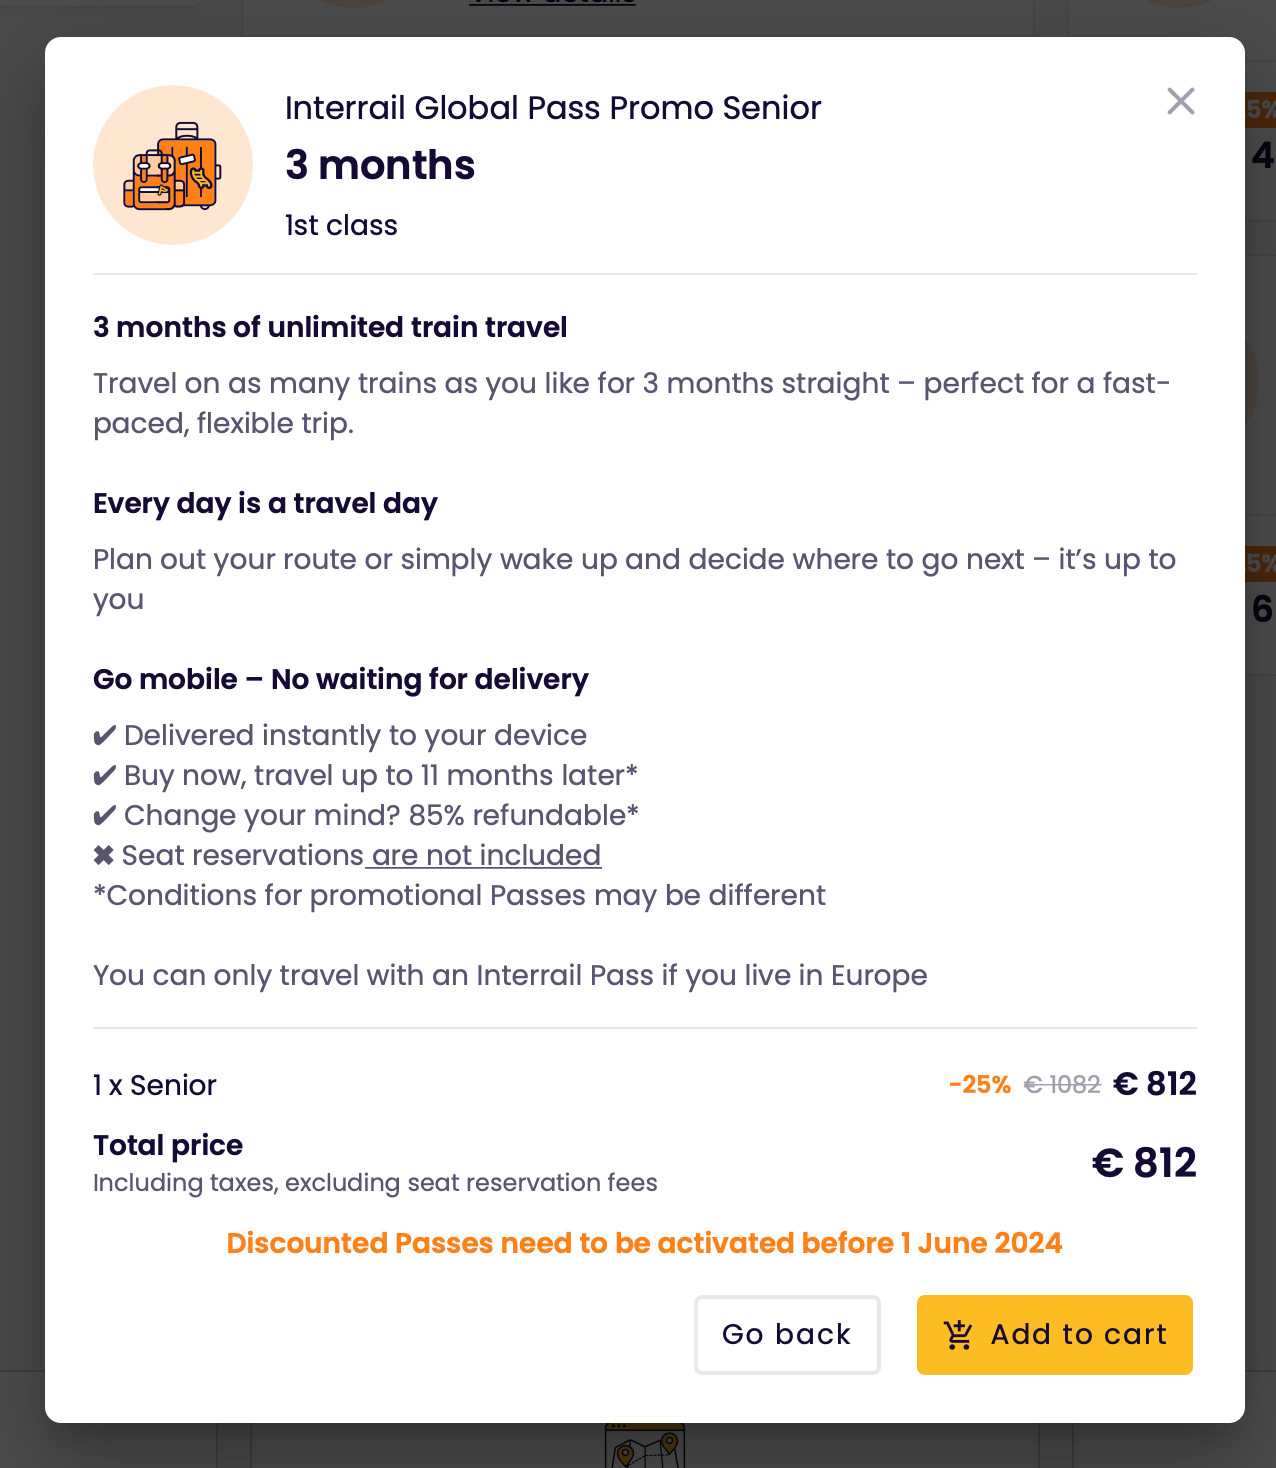1276x1468 pixels.
Task: Click the struck-through € 1082 original price
Action: [x=1062, y=1085]
